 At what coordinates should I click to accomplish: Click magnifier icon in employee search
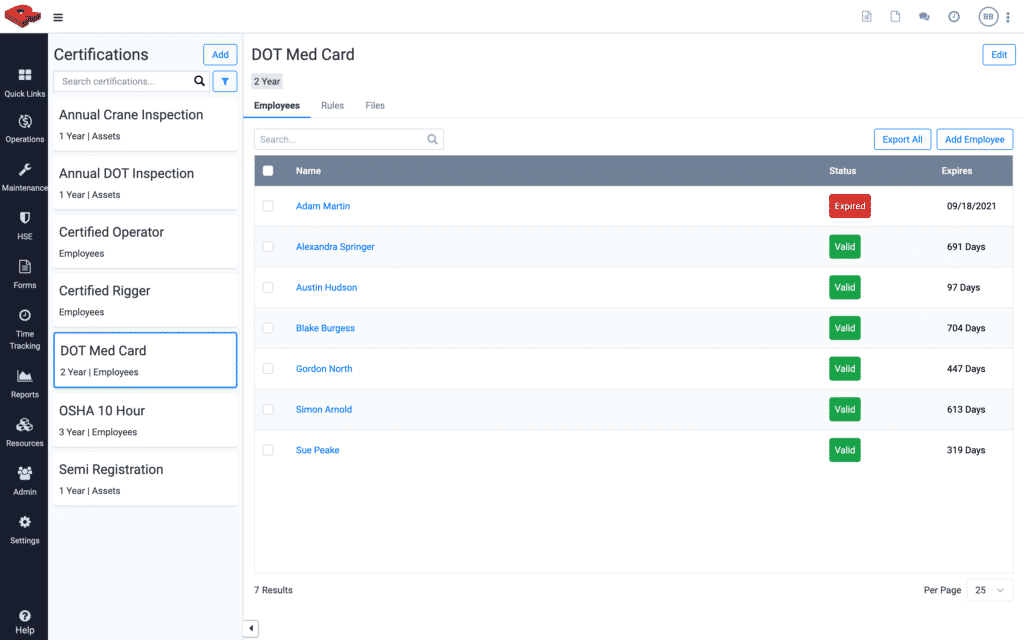tap(432, 139)
